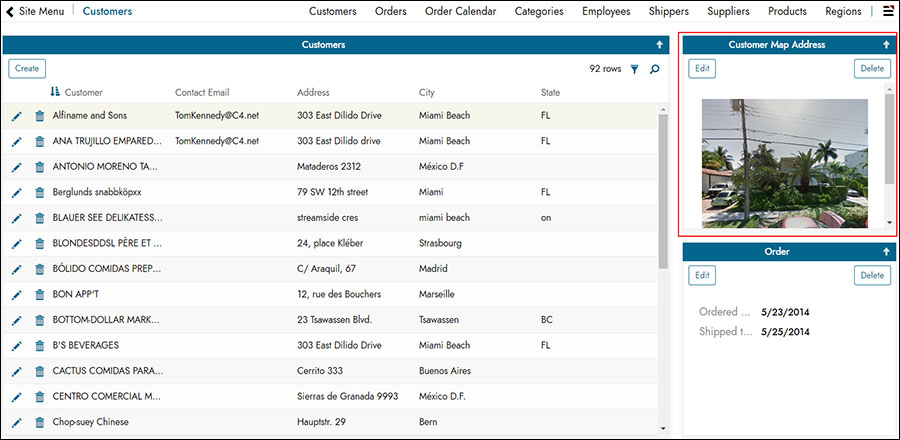Click the search magnifier in Customers grid

(655, 70)
